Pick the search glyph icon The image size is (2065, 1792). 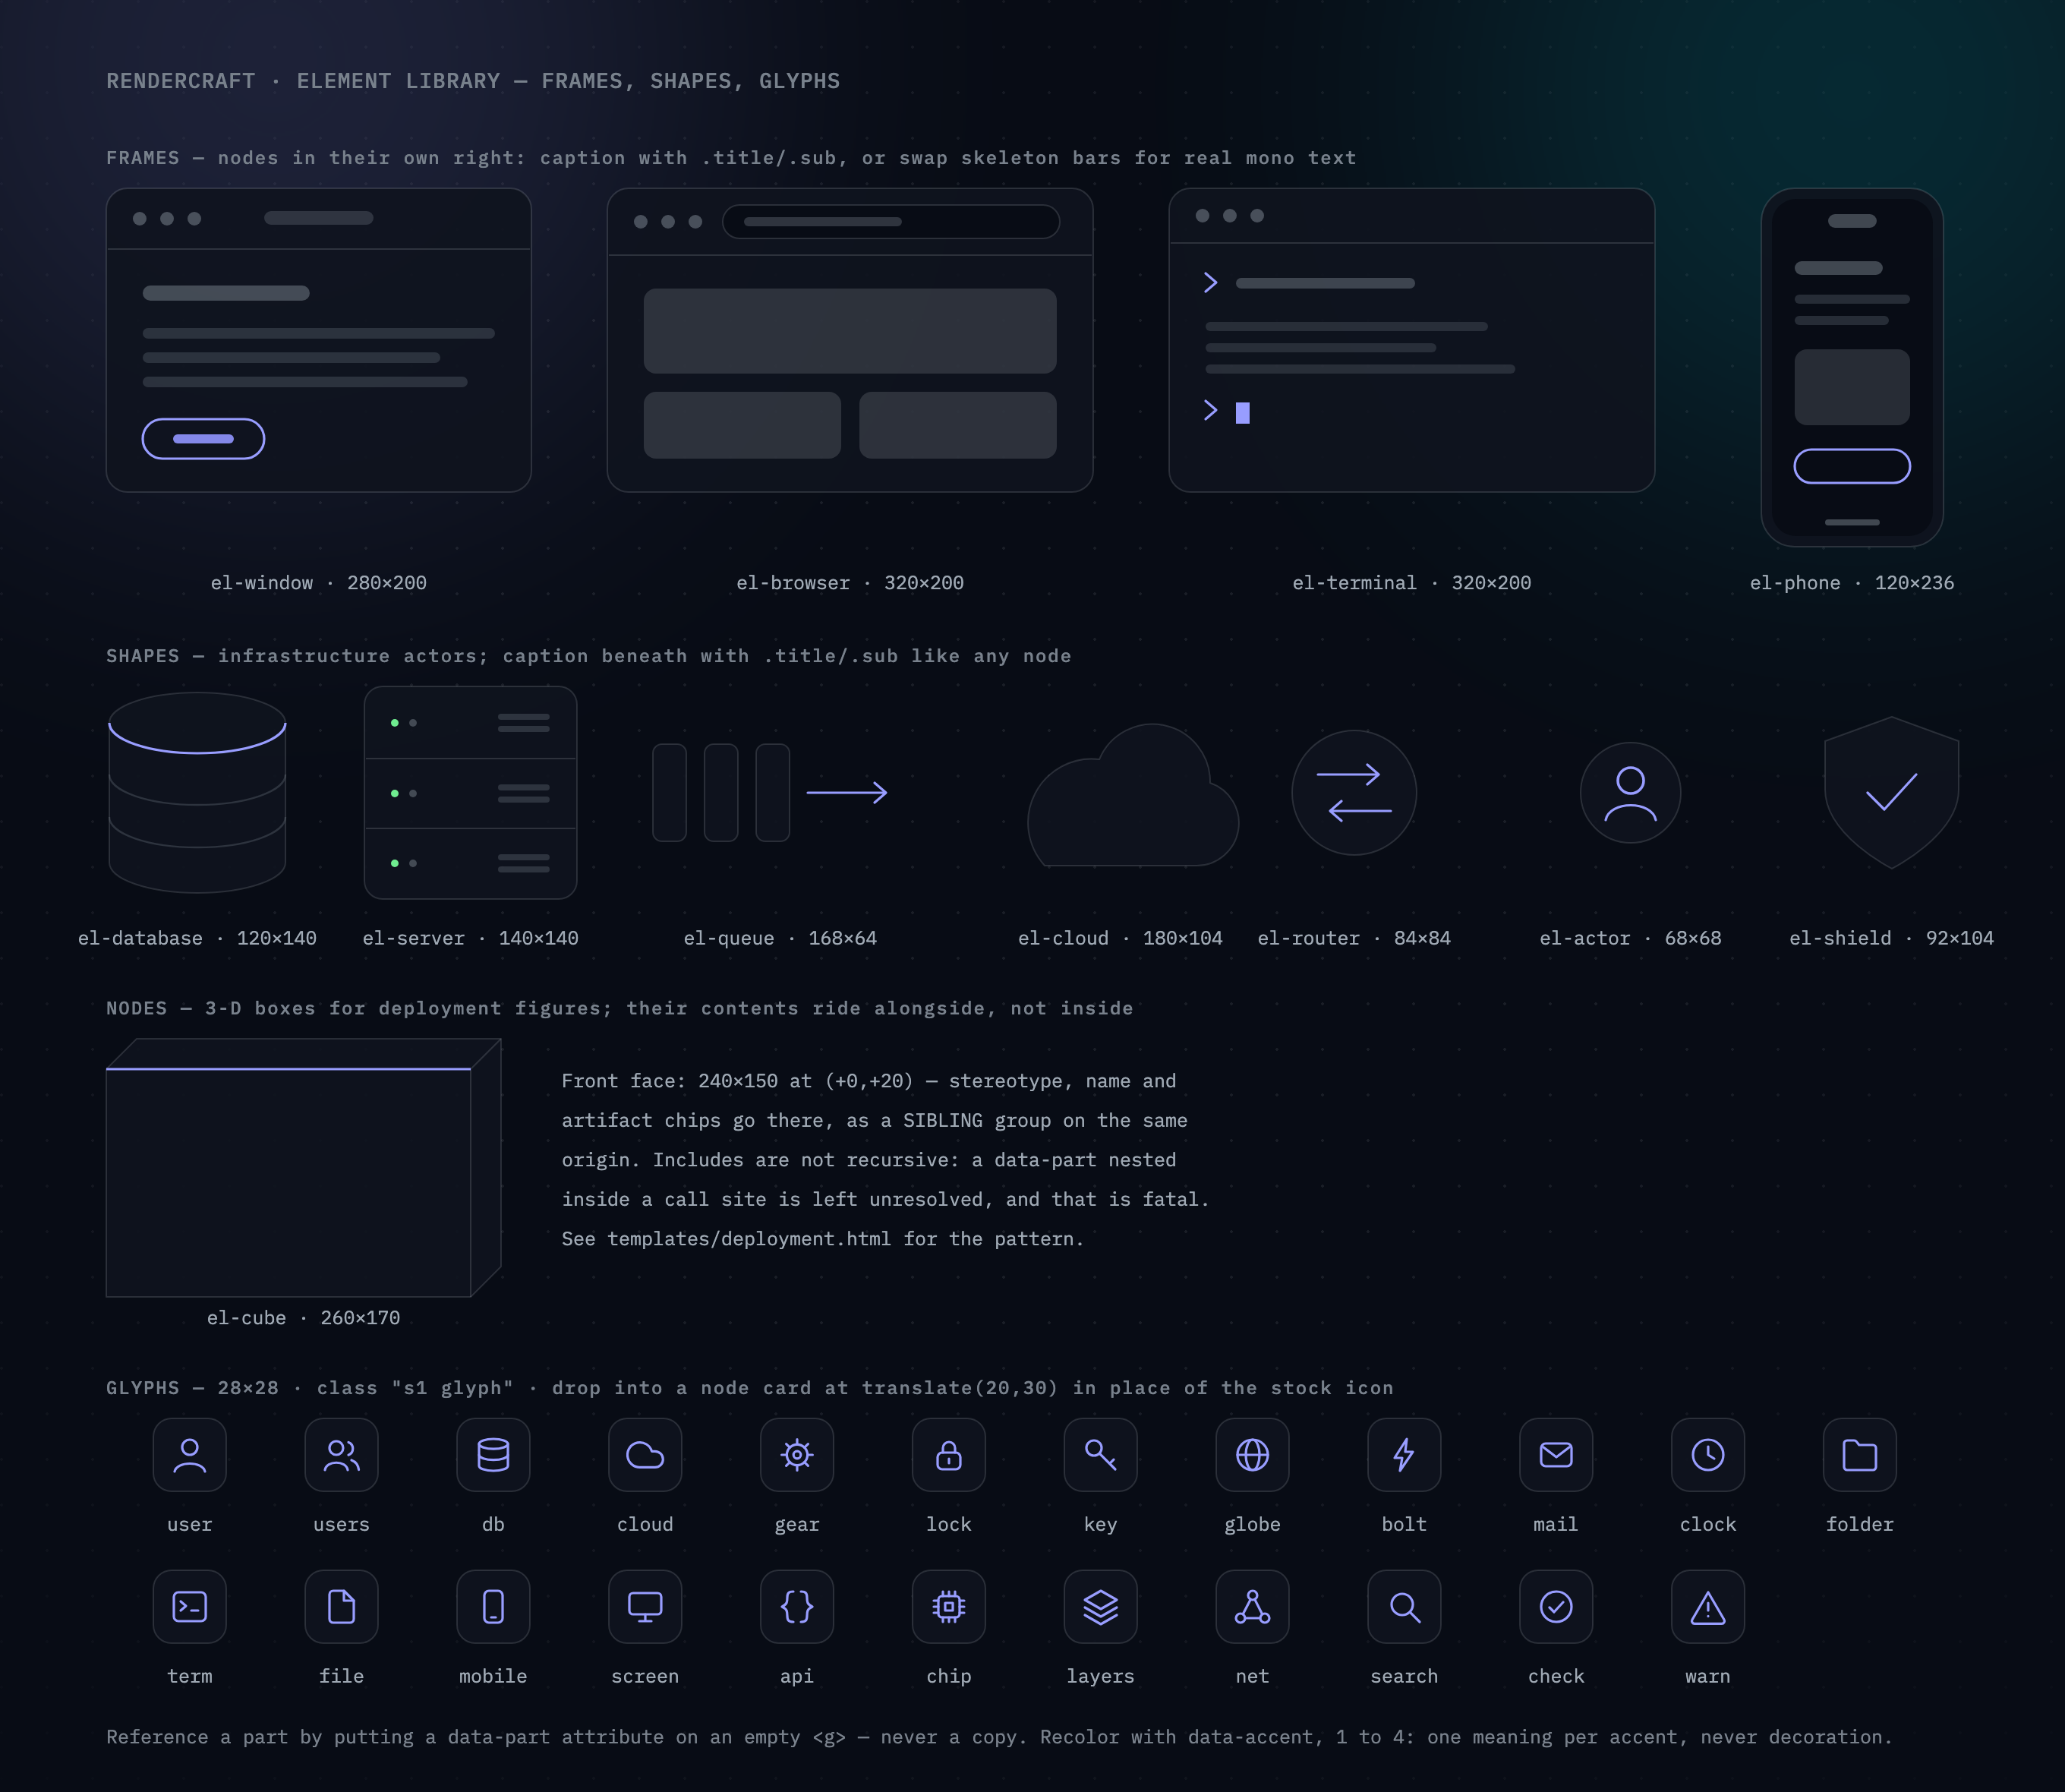pyautogui.click(x=1404, y=1607)
